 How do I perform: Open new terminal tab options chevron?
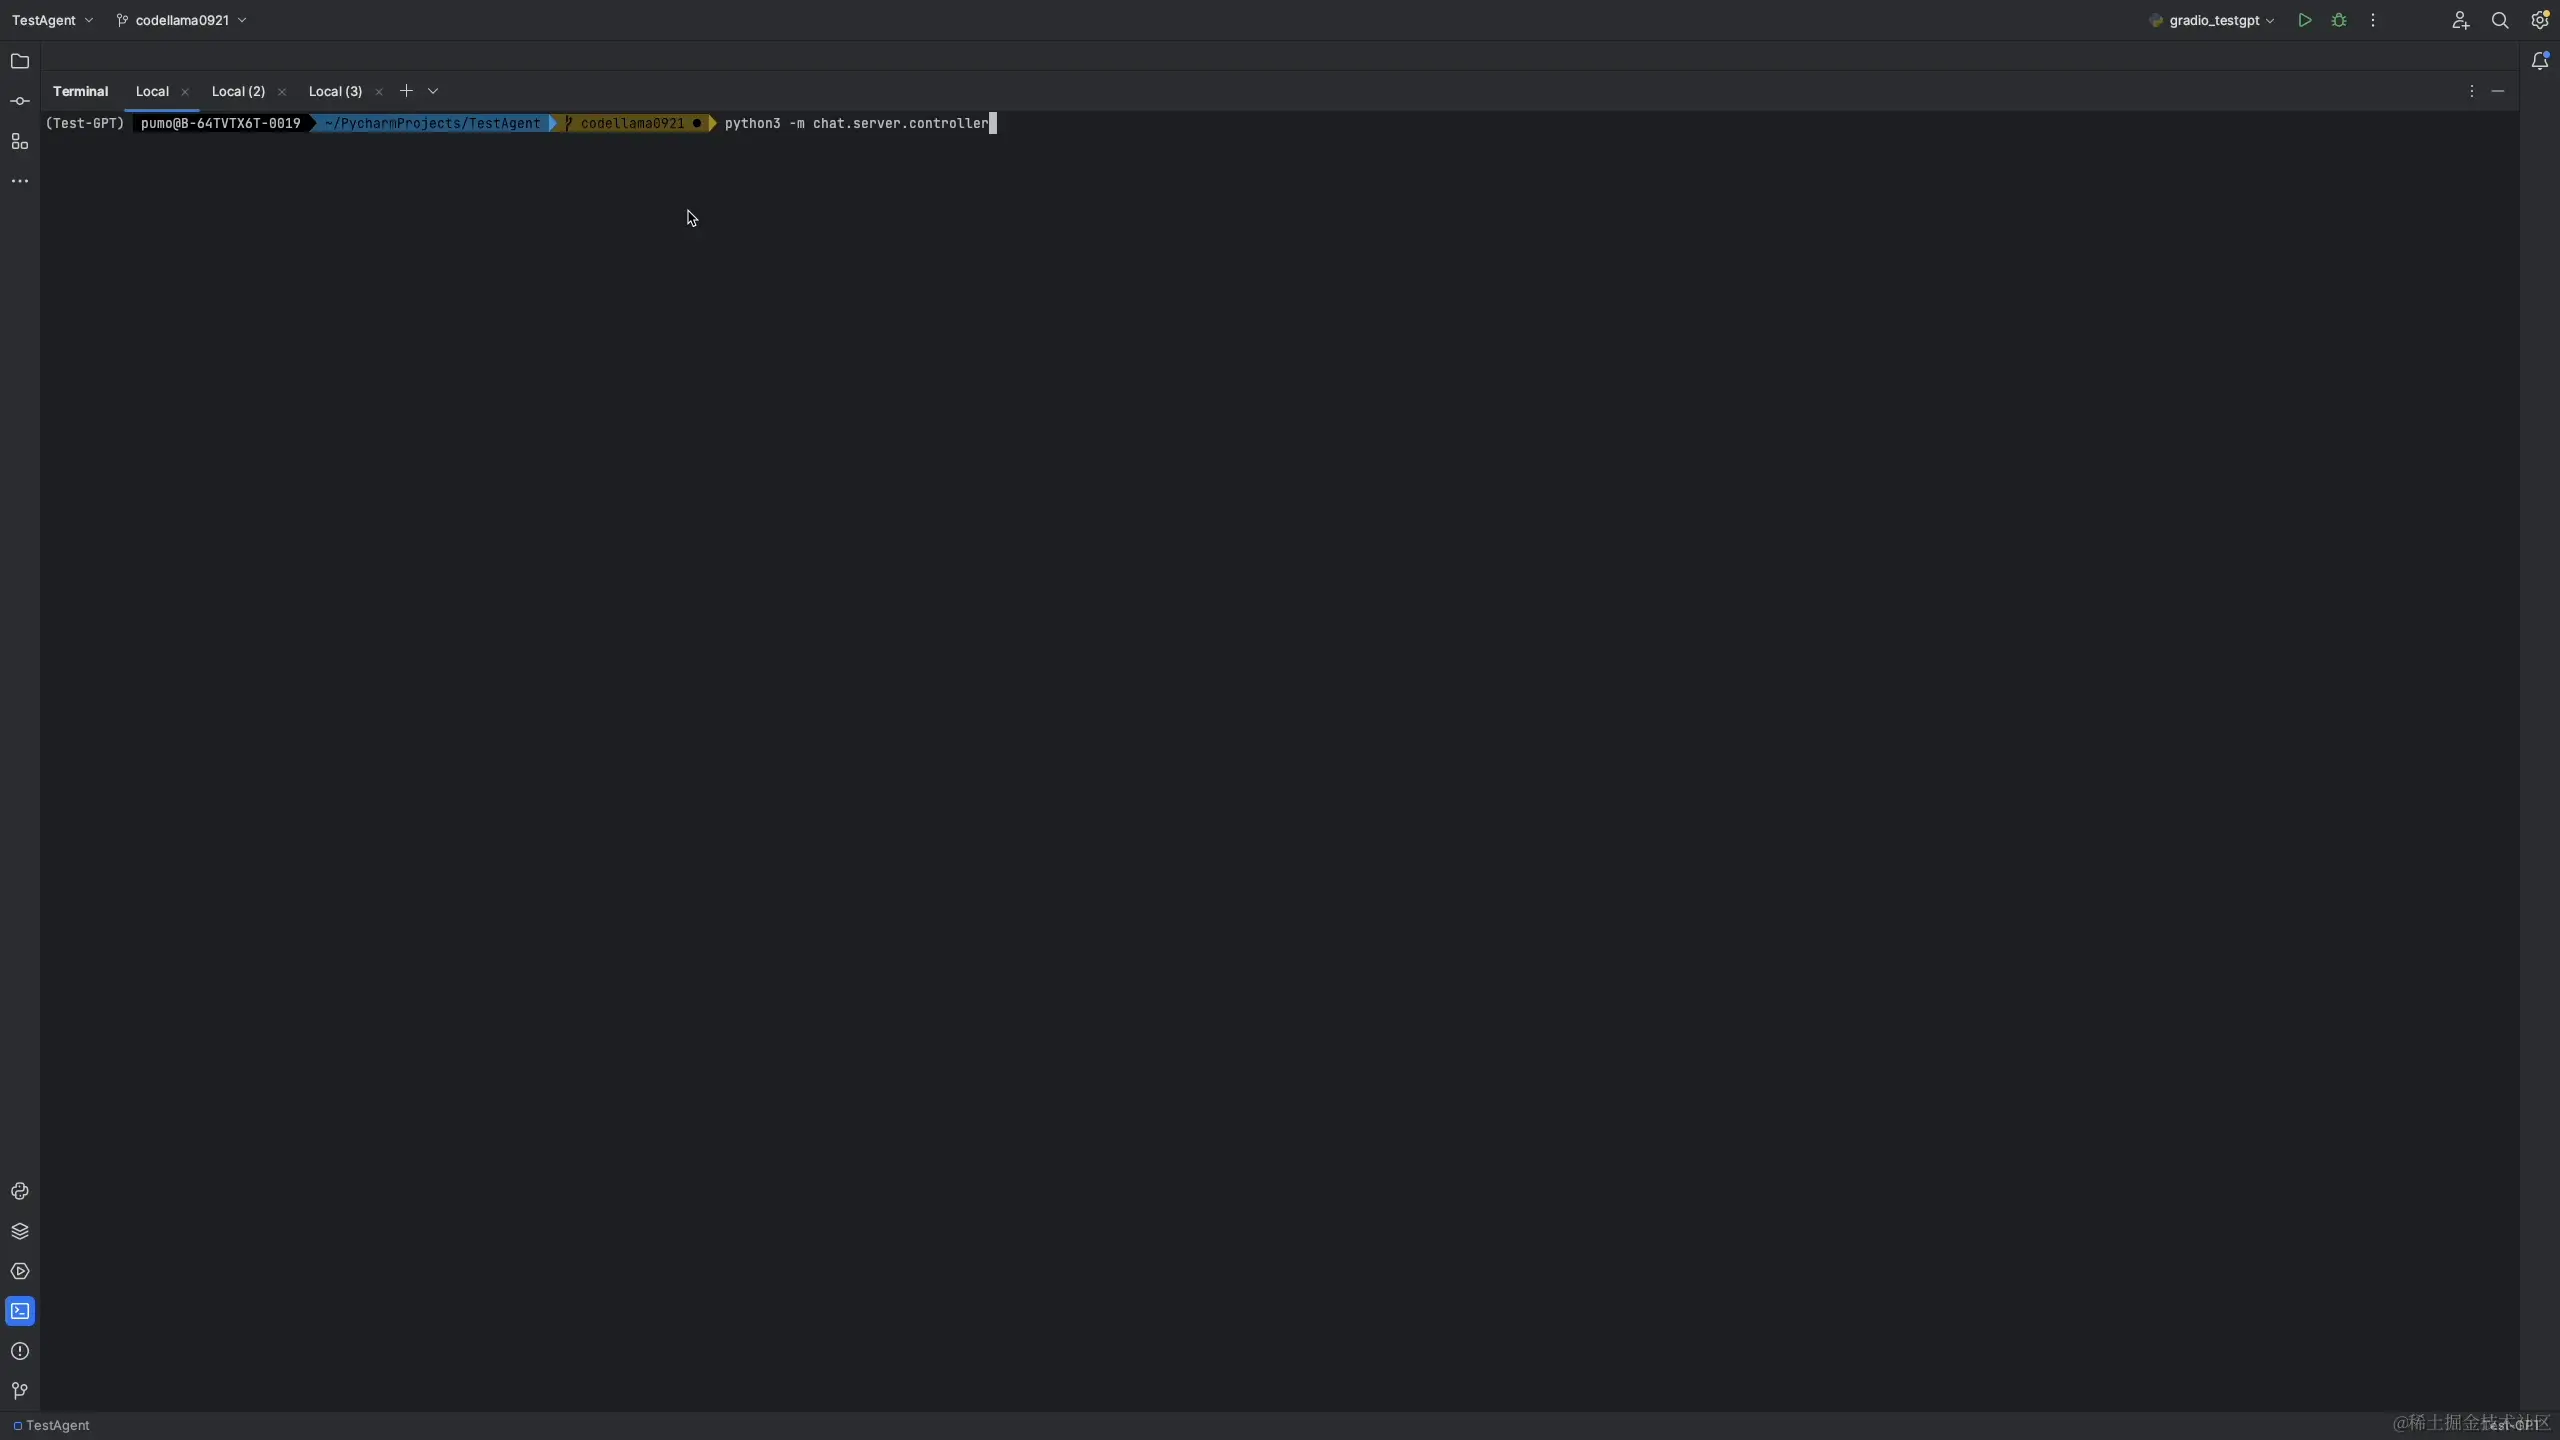431,91
